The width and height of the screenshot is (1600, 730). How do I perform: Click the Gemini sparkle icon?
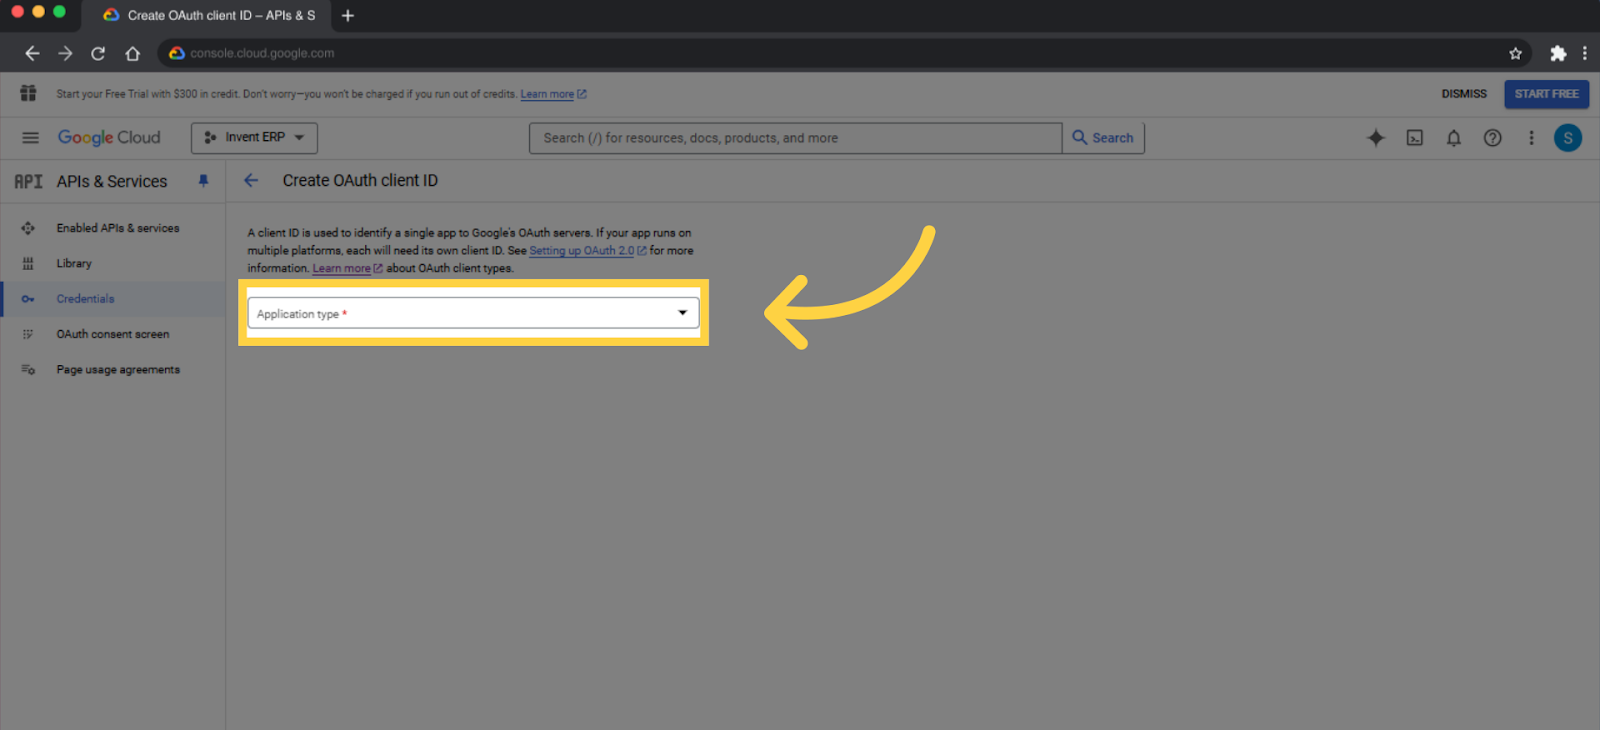(1376, 138)
